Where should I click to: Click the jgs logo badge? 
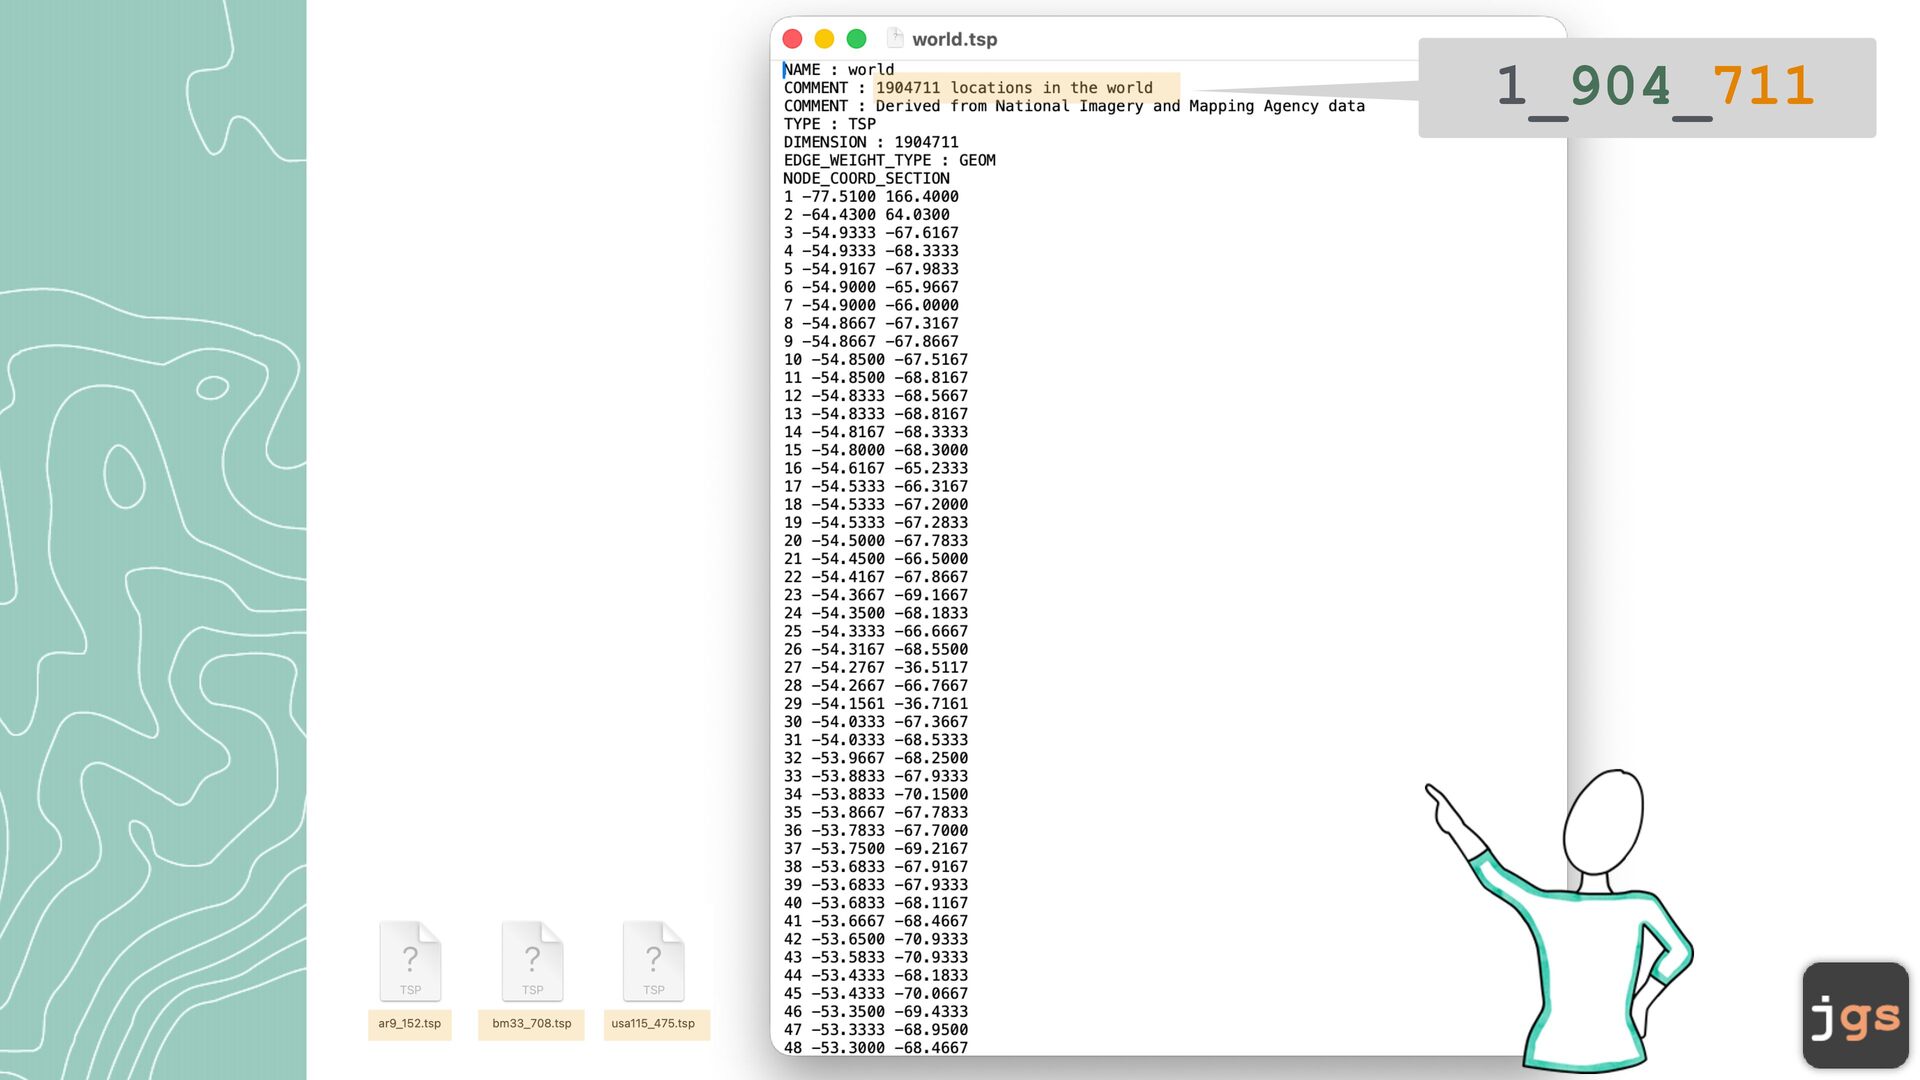click(1855, 1015)
